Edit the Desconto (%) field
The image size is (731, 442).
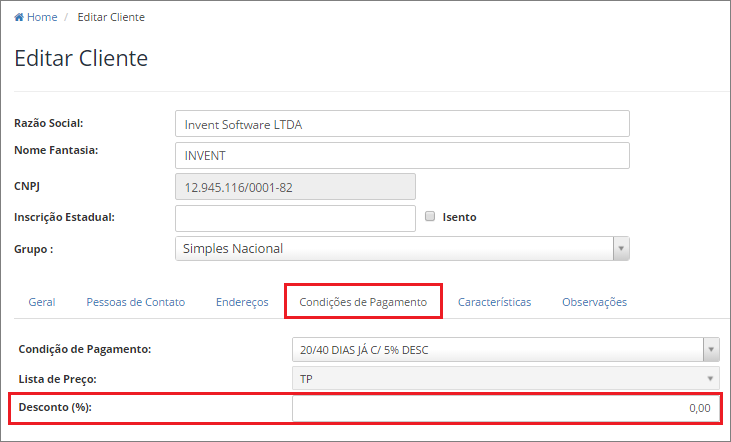point(506,408)
